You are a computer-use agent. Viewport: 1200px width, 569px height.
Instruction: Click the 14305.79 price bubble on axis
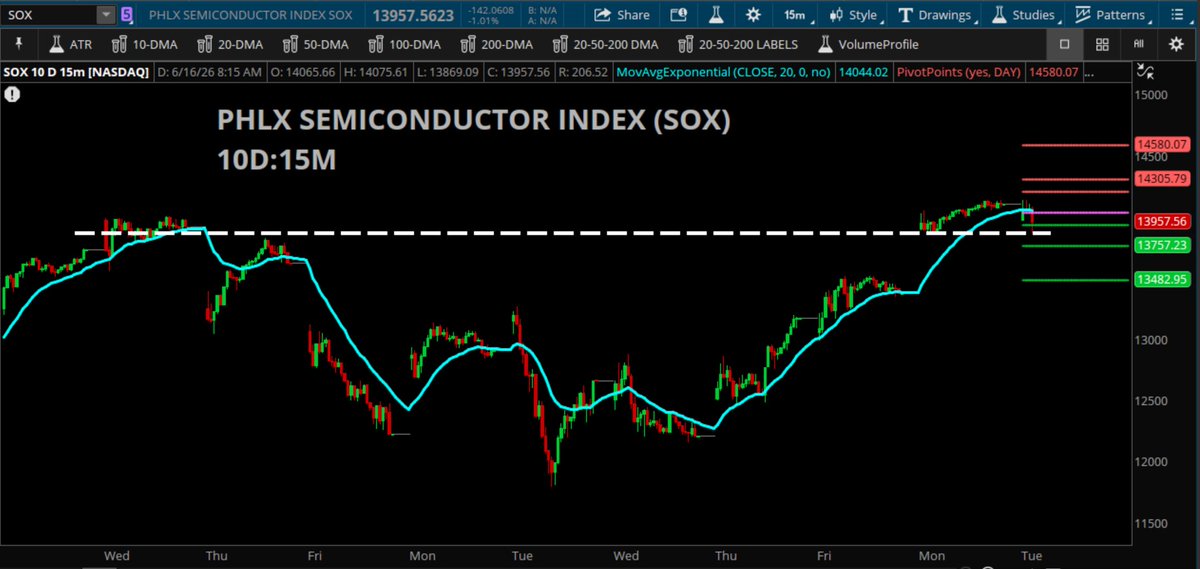(1162, 179)
